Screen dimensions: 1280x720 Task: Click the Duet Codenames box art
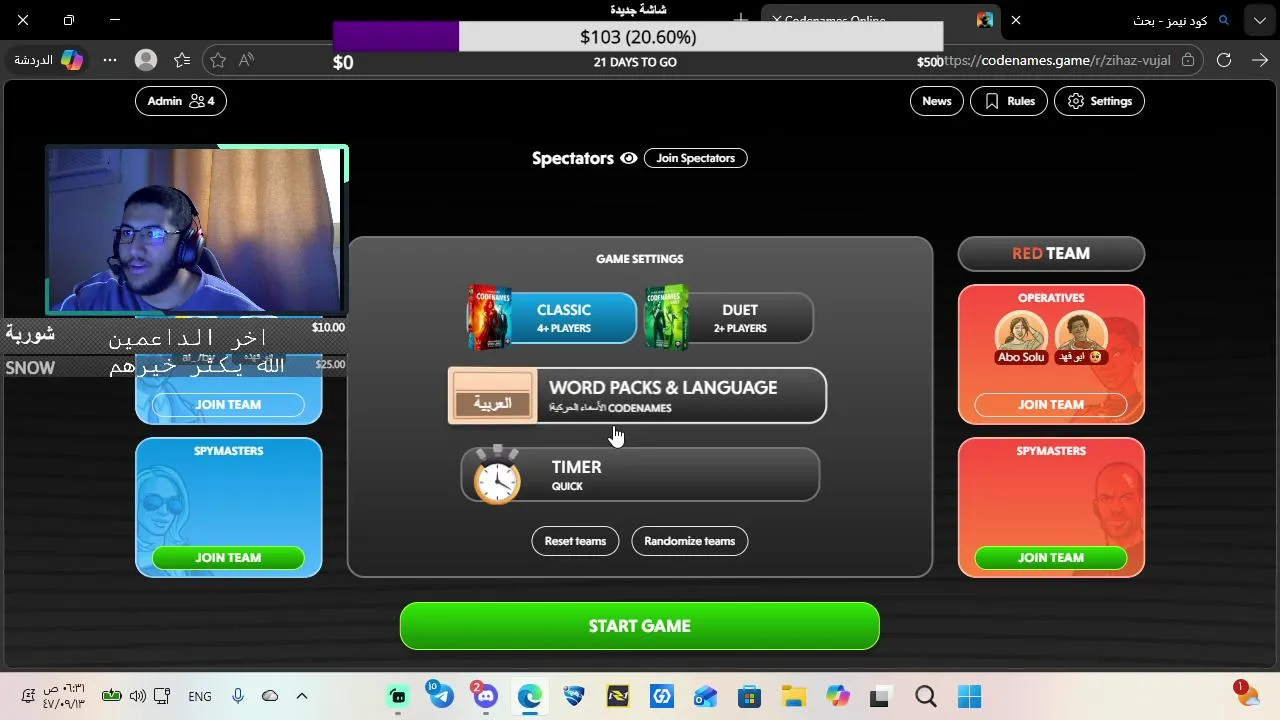click(667, 318)
